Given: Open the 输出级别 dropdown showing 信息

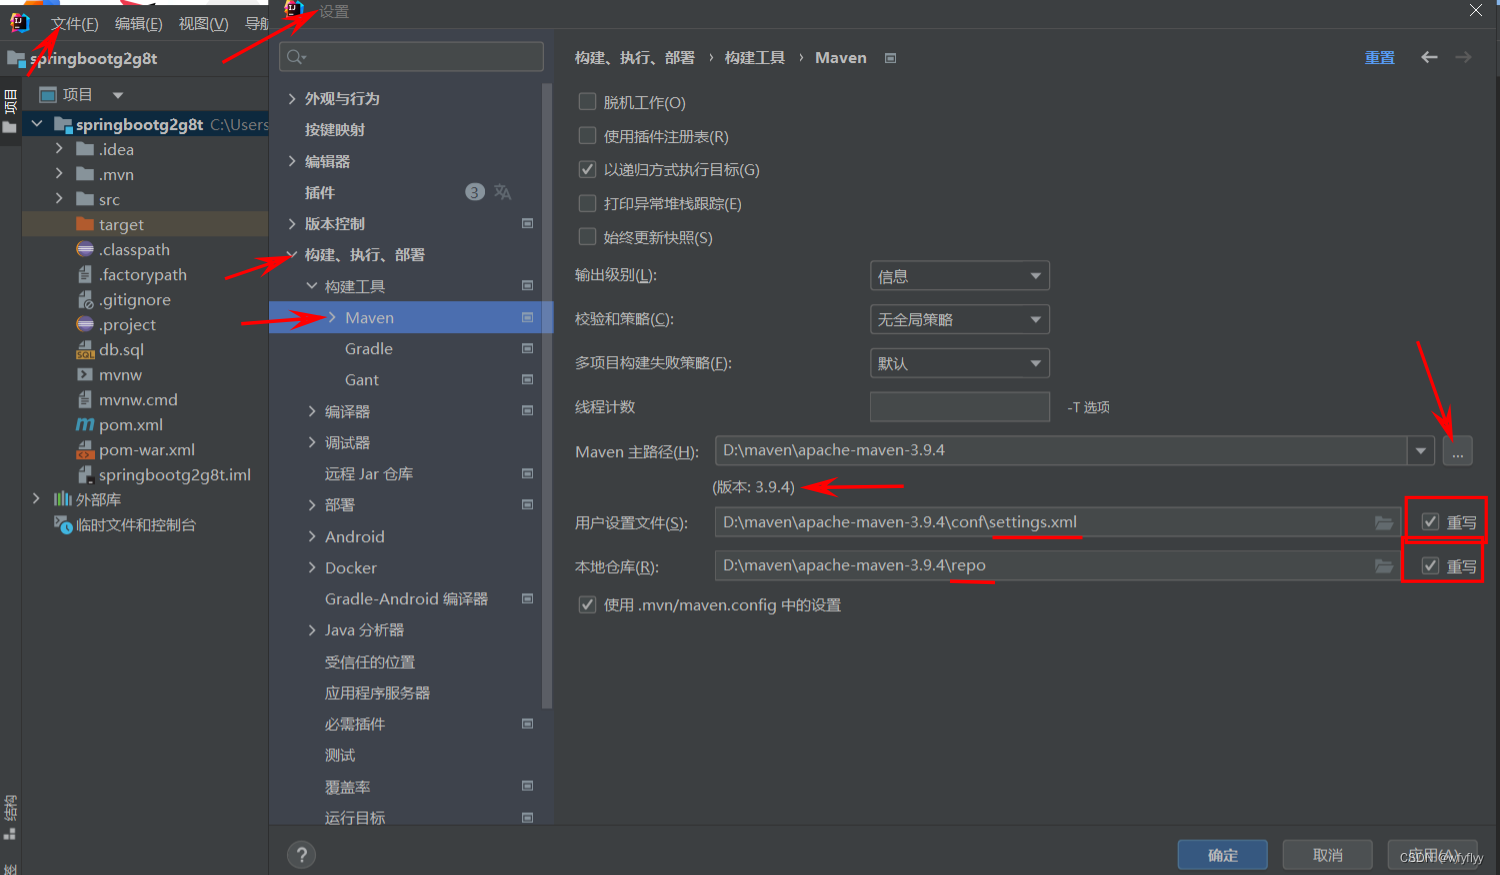Looking at the screenshot, I should (959, 276).
